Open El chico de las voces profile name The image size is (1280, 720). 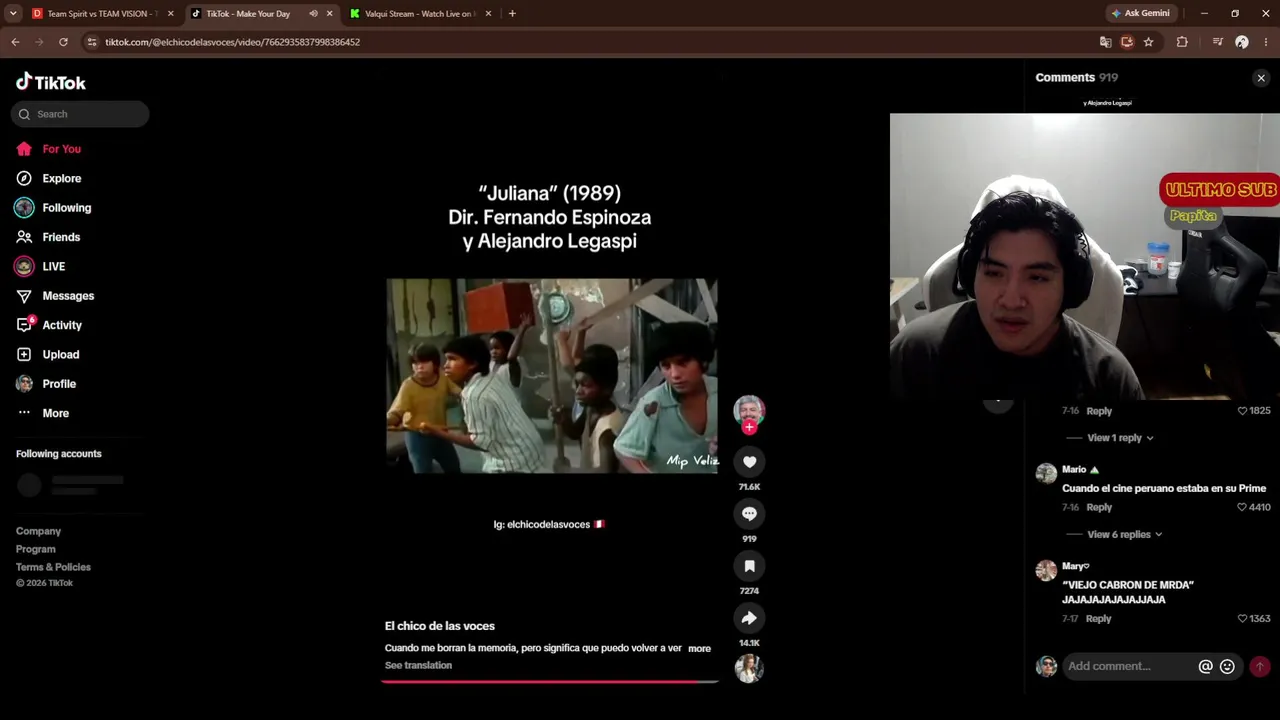click(440, 626)
